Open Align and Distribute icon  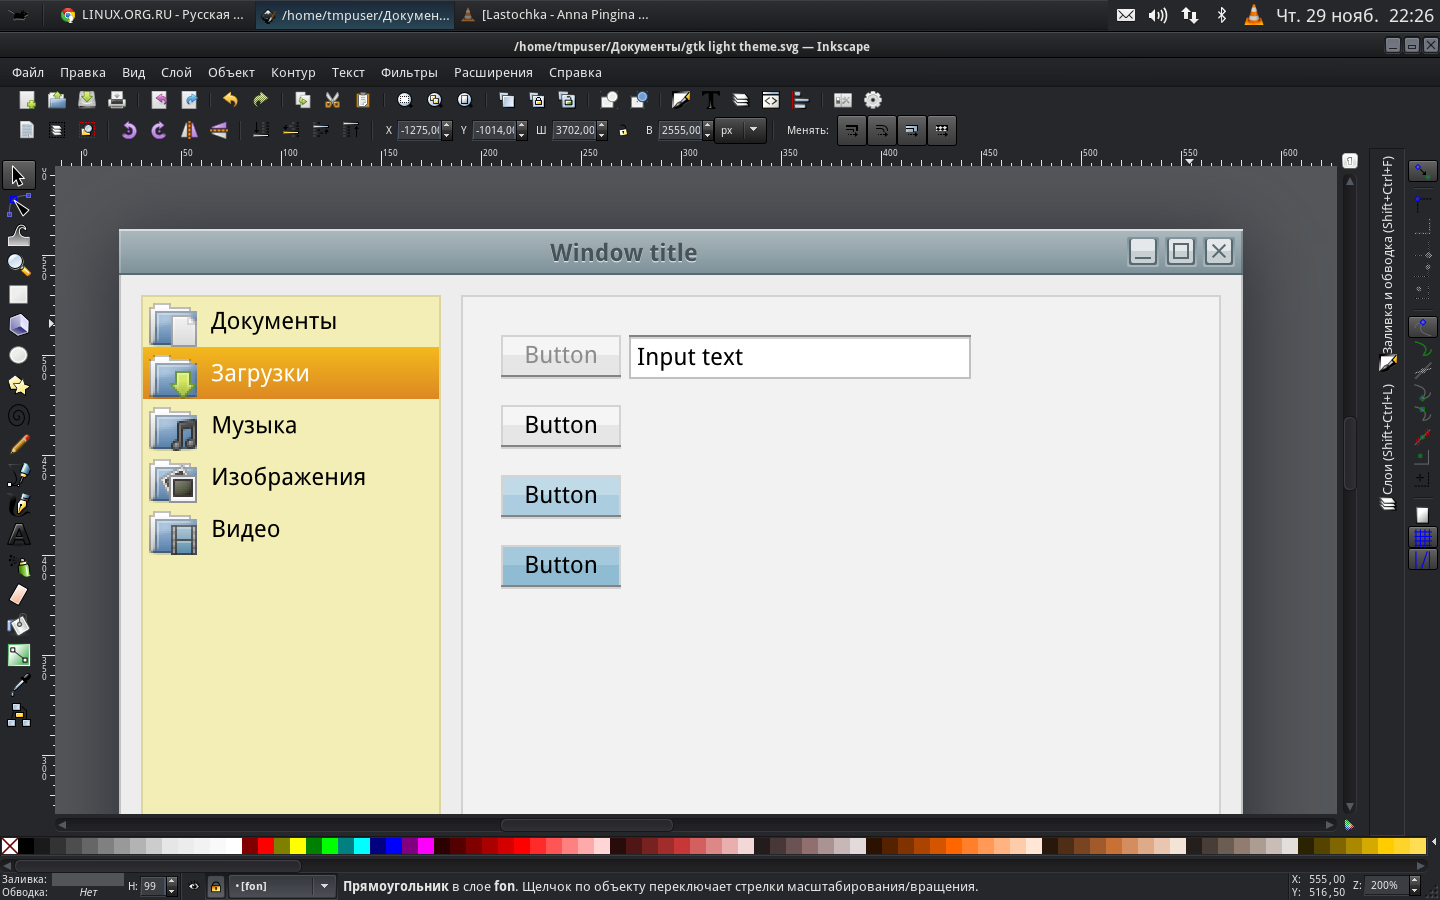801,100
